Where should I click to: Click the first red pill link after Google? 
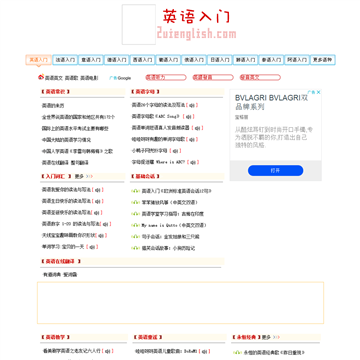166,77
